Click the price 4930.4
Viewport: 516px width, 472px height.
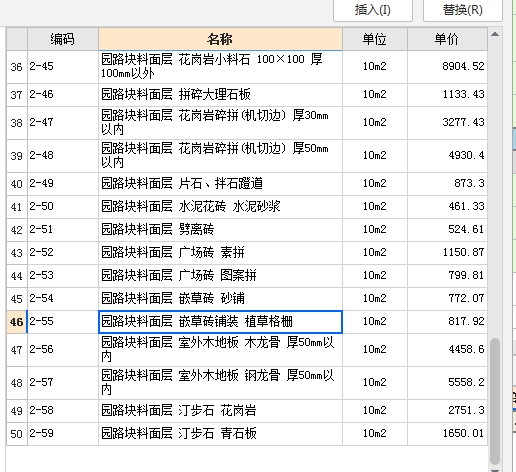[466, 155]
